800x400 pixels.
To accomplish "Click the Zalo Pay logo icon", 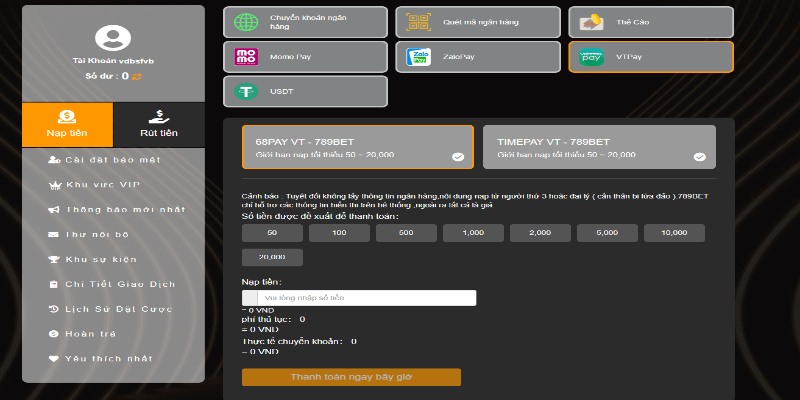I will point(418,57).
